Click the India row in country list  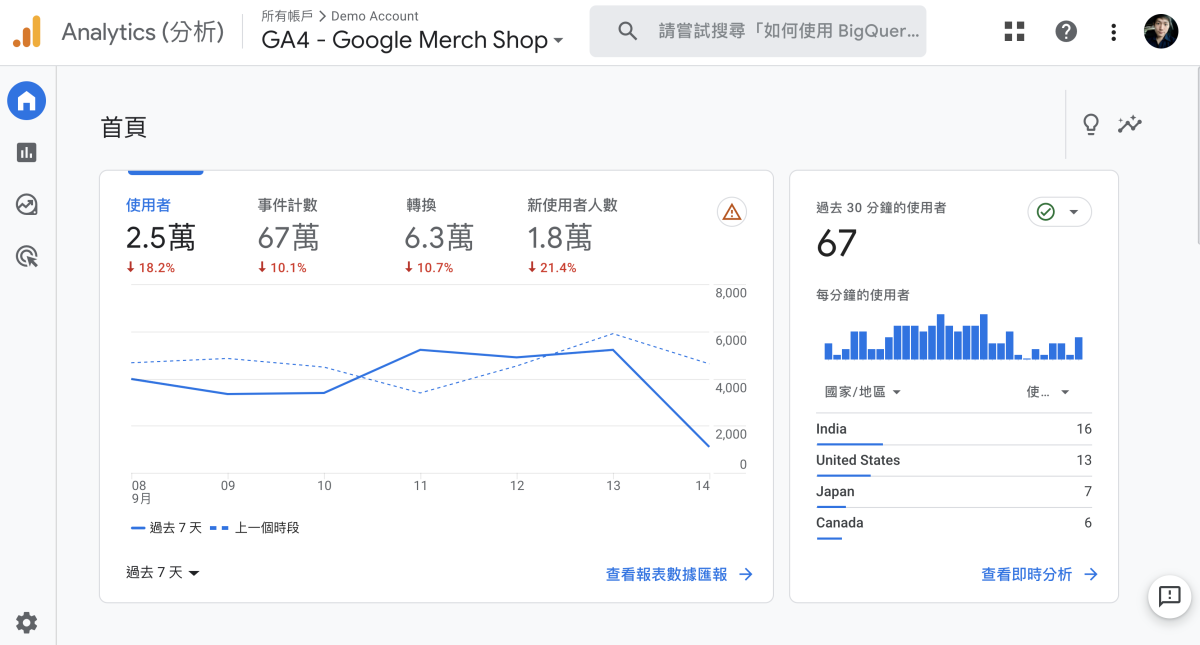pyautogui.click(x=954, y=430)
